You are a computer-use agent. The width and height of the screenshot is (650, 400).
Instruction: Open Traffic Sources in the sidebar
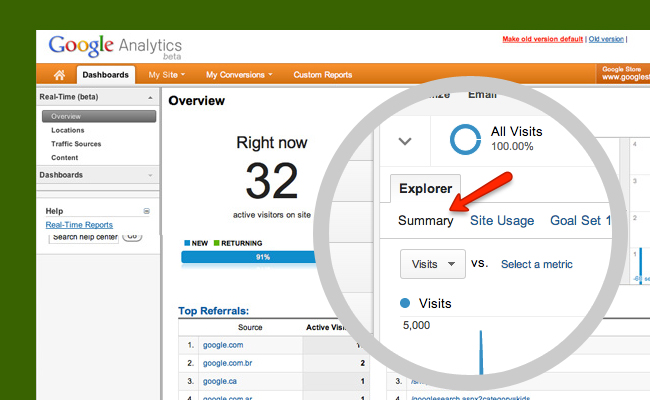coord(76,144)
